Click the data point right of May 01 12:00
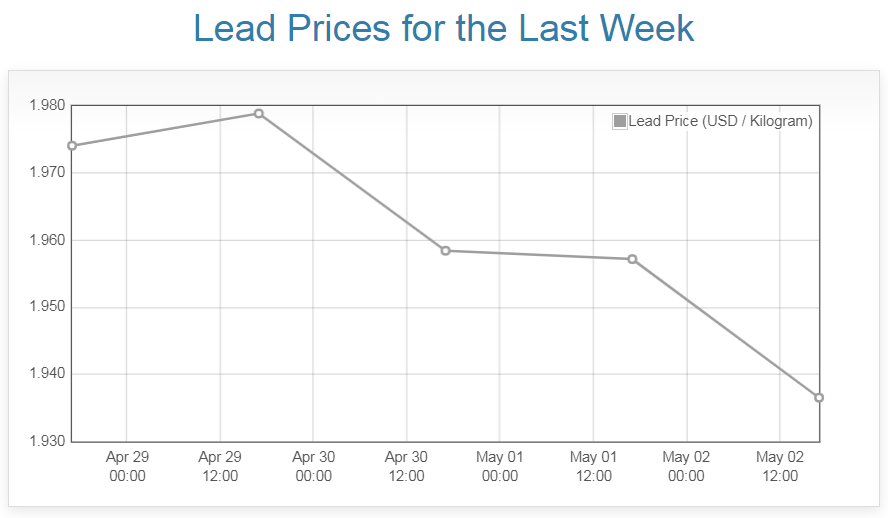 pos(633,259)
